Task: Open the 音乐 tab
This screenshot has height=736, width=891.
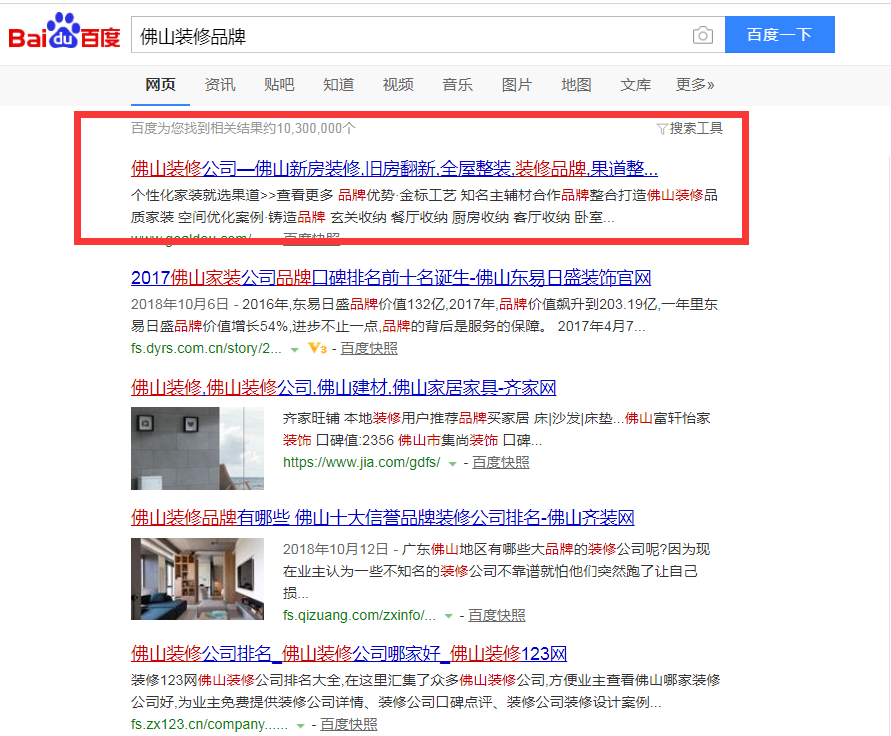Action: tap(457, 85)
